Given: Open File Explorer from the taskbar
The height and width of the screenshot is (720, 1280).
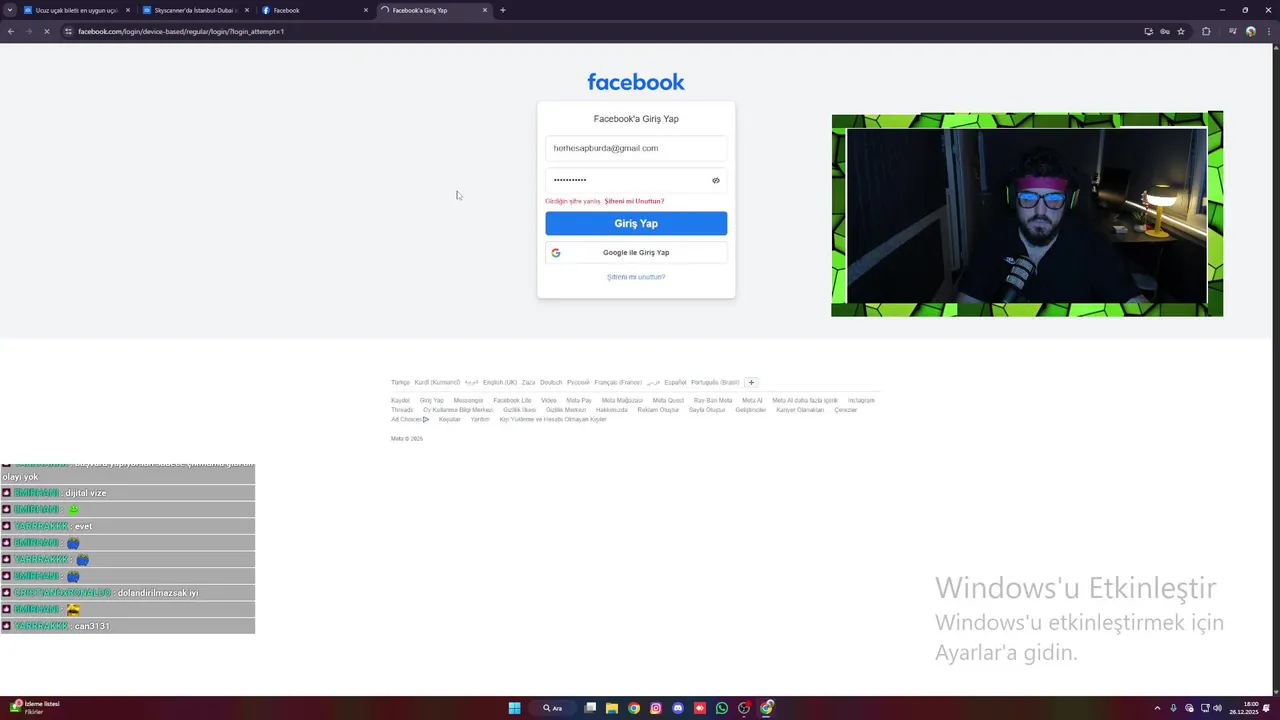Looking at the screenshot, I should pyautogui.click(x=612, y=708).
